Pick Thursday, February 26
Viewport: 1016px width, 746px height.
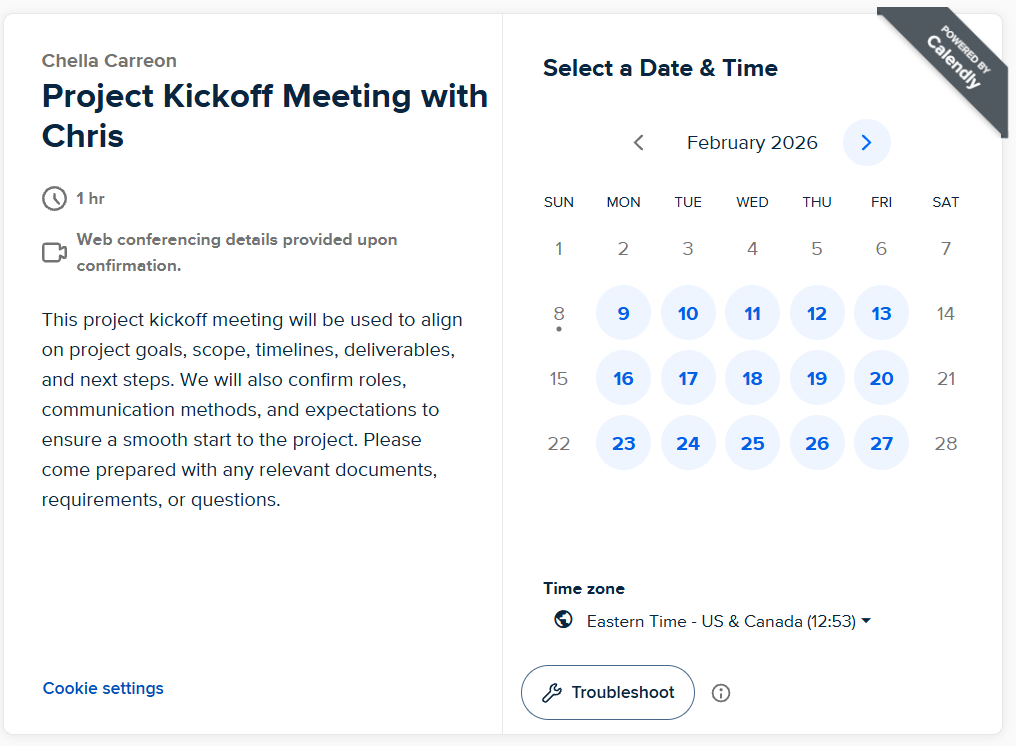click(817, 443)
